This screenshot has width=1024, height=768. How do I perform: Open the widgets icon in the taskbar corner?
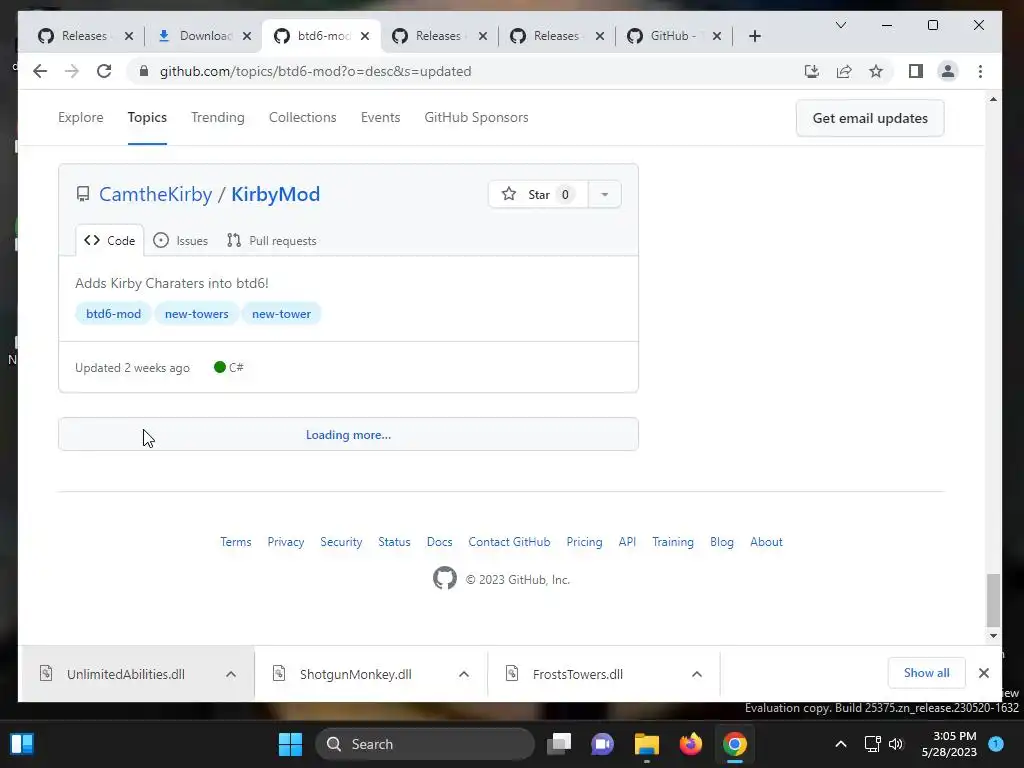22,744
